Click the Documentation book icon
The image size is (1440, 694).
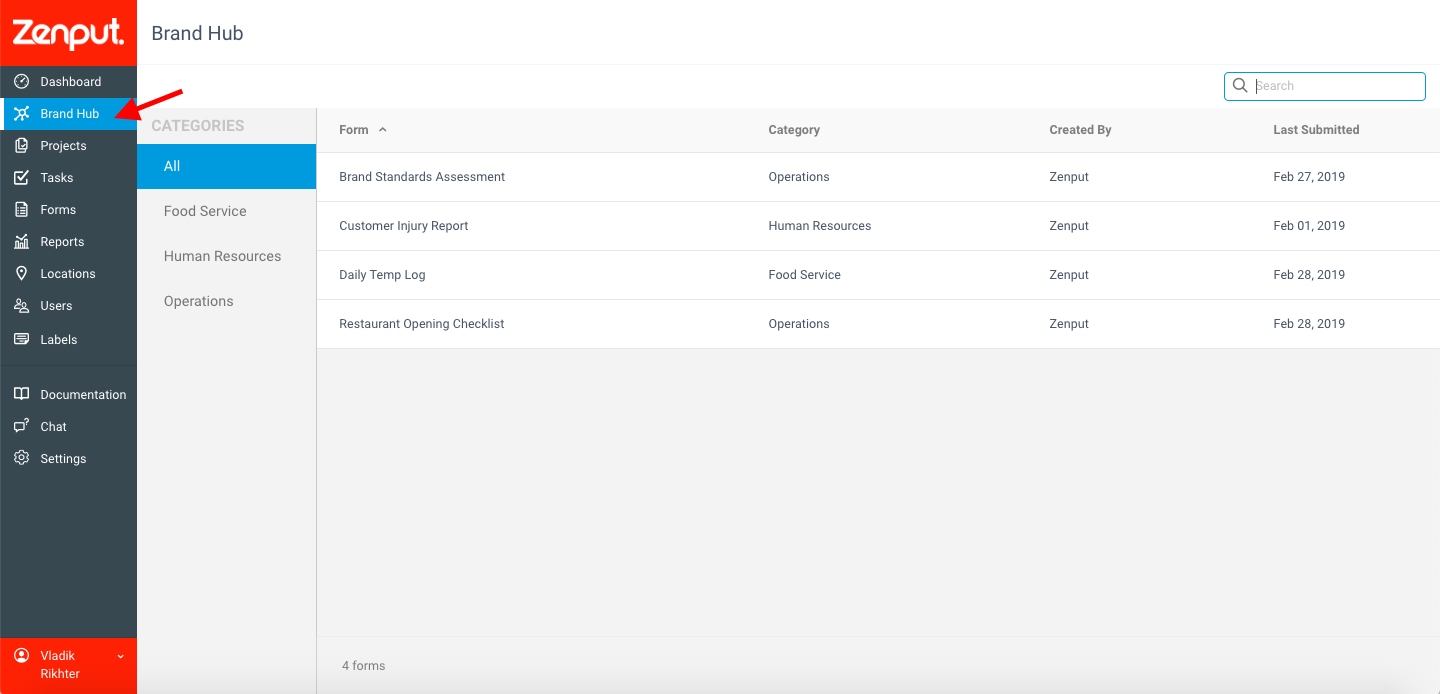click(21, 394)
